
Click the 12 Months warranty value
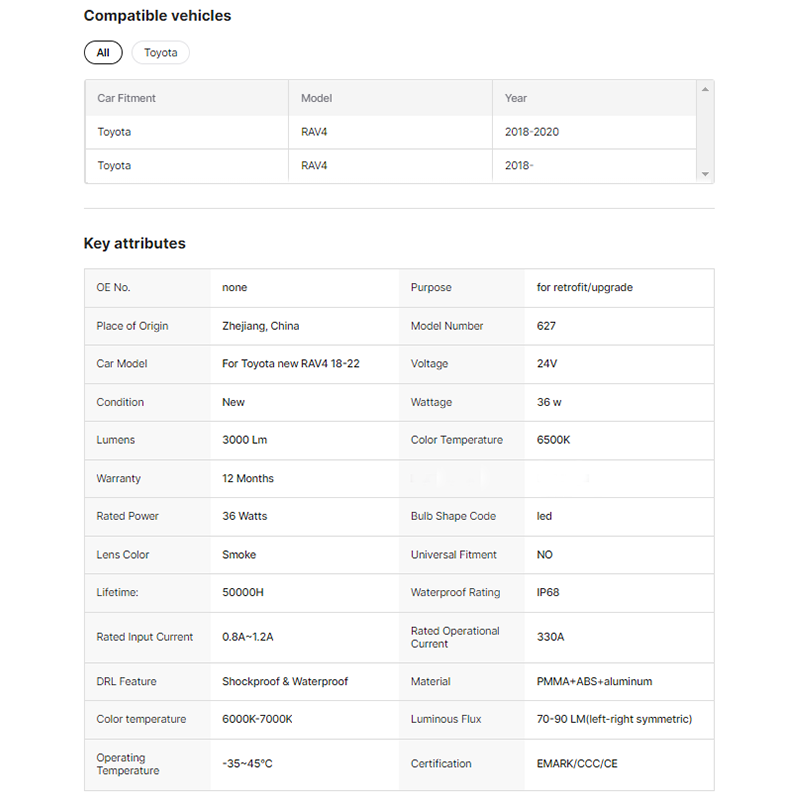pyautogui.click(x=247, y=478)
